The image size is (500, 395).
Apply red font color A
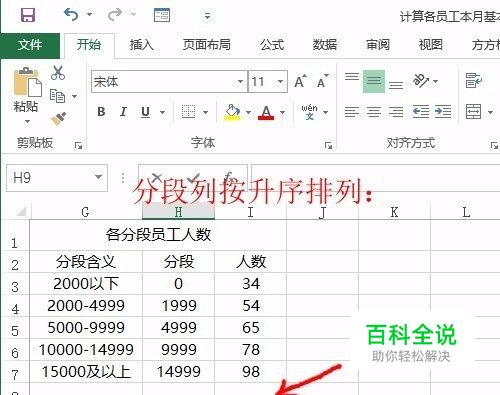(x=266, y=112)
